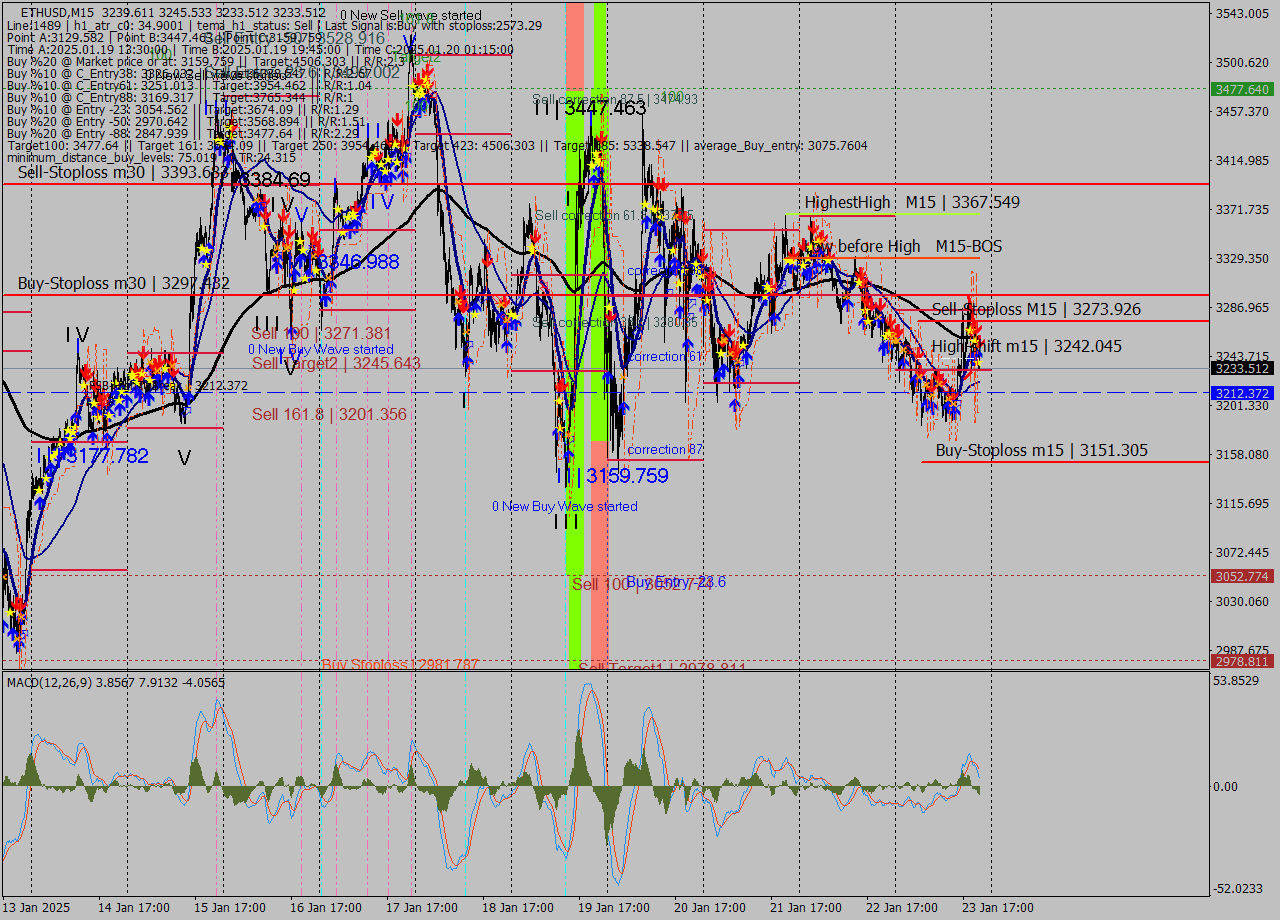Click the black 3233.512 current price tag
Image resolution: width=1280 pixels, height=920 pixels.
point(1242,369)
